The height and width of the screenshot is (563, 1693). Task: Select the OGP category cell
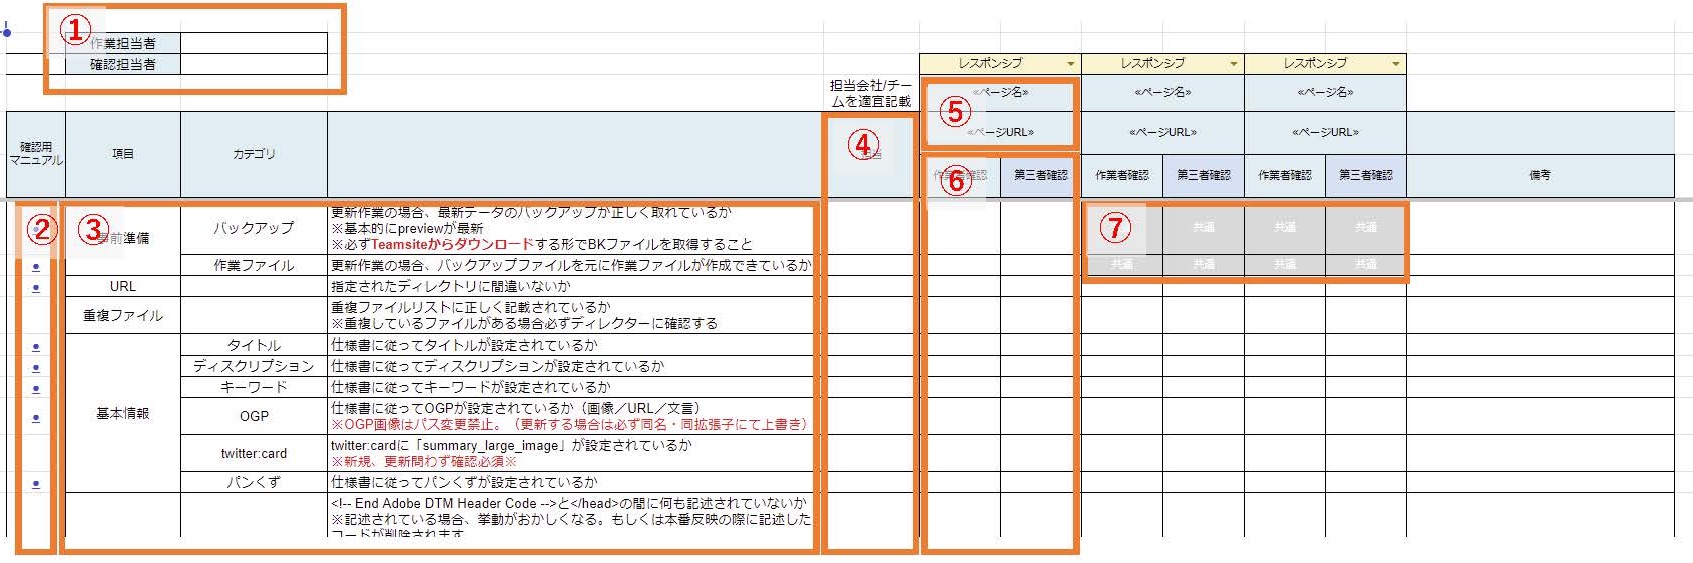pos(254,416)
